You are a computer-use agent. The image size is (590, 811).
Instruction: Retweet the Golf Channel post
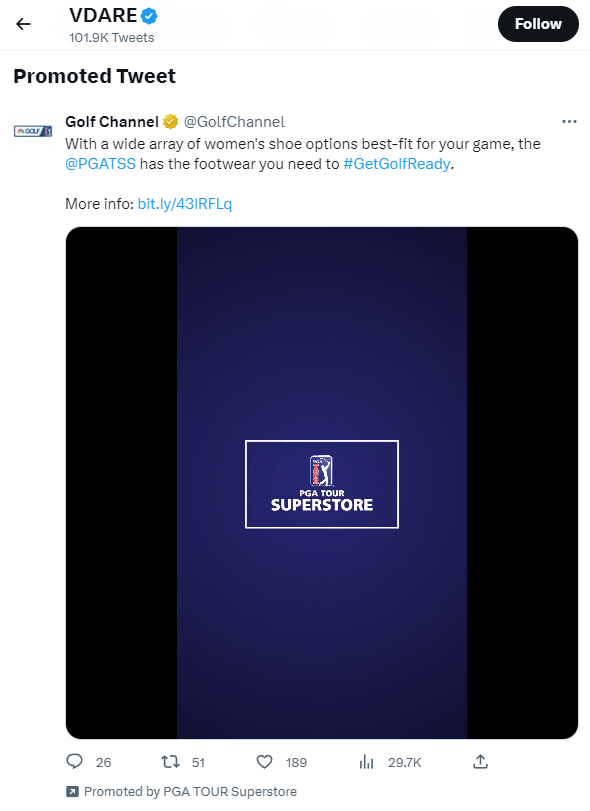coord(170,761)
